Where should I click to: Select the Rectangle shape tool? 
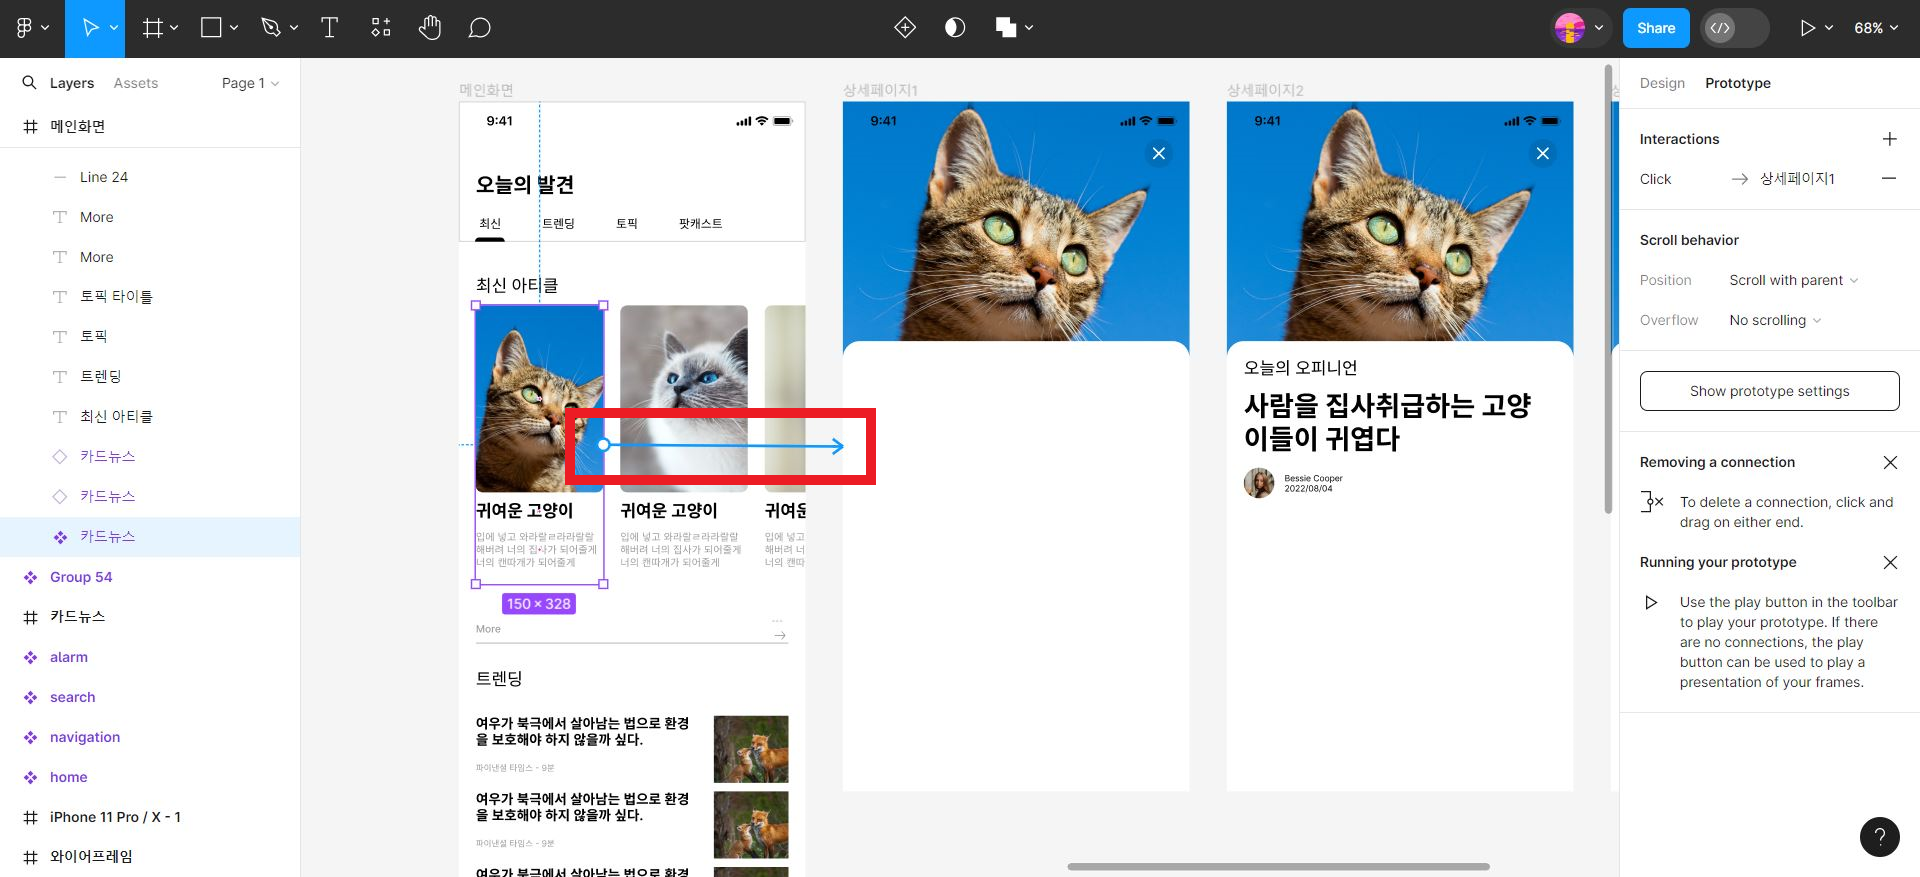click(x=211, y=28)
